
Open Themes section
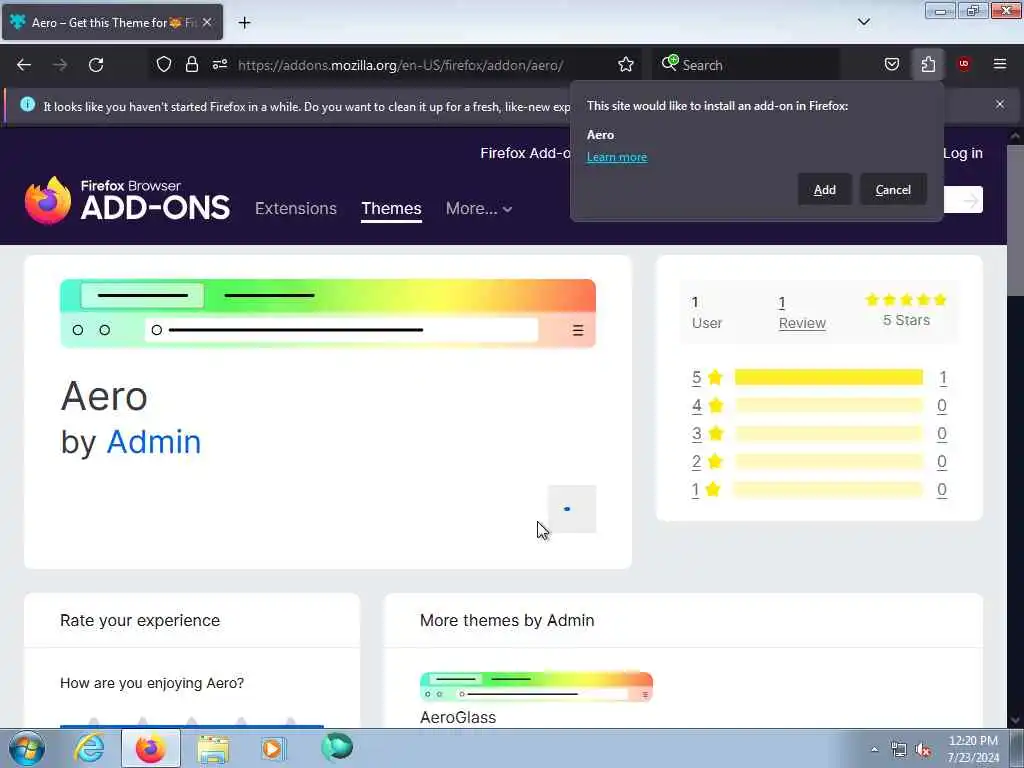click(x=391, y=208)
